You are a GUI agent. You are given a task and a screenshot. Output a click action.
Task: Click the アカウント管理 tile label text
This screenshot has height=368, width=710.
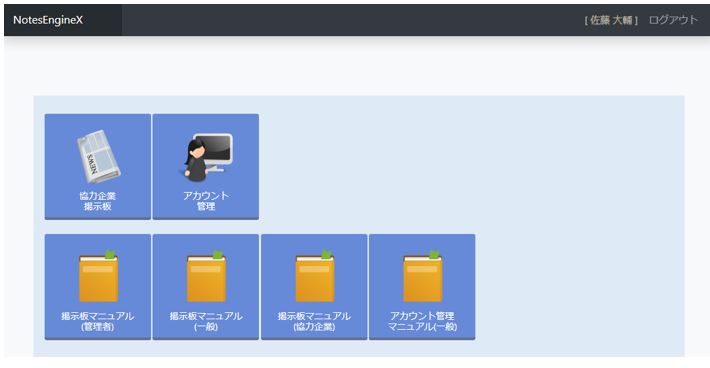pos(206,201)
